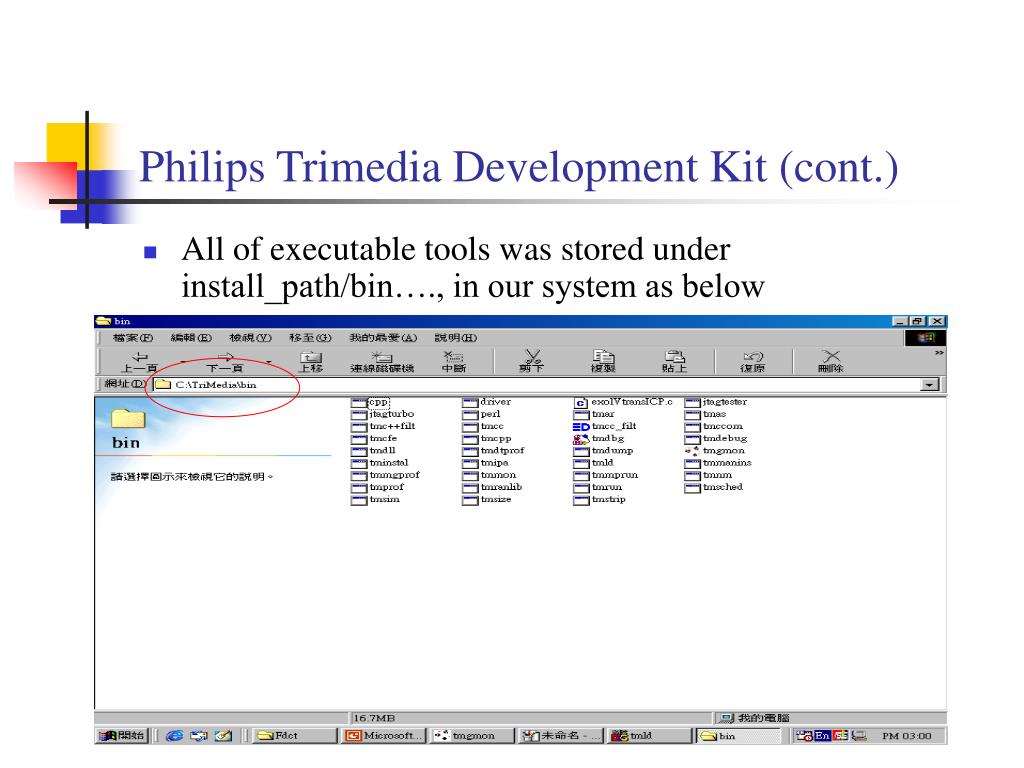The height and width of the screenshot is (768, 1024).
Task: Click the Cut (剪下) scissors icon
Action: [x=532, y=361]
